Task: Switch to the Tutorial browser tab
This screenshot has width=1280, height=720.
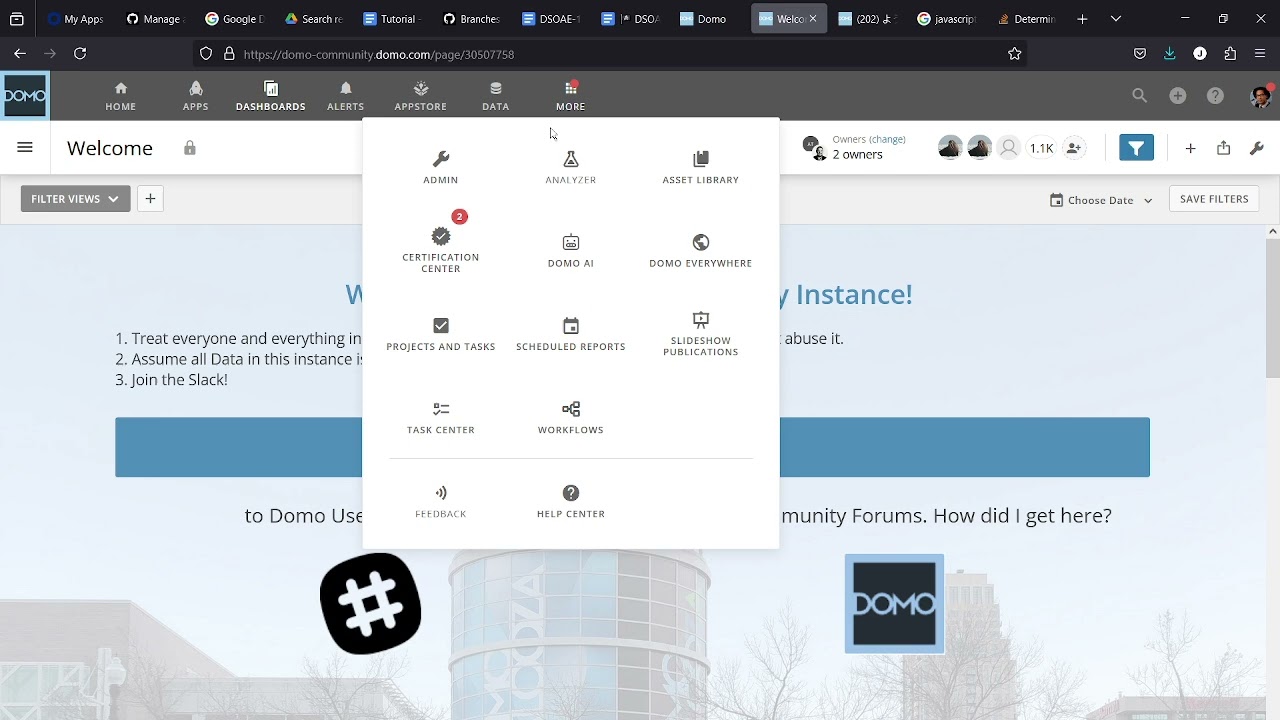Action: (x=393, y=19)
